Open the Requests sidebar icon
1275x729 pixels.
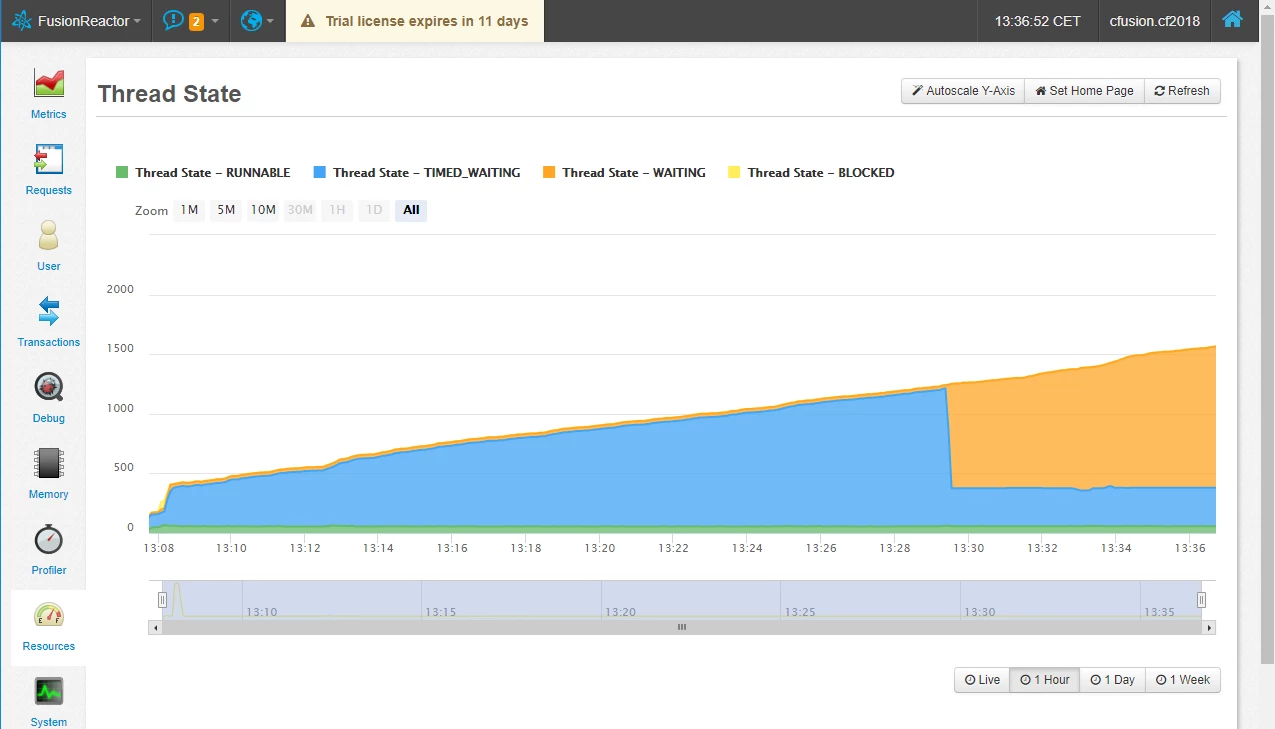click(48, 159)
